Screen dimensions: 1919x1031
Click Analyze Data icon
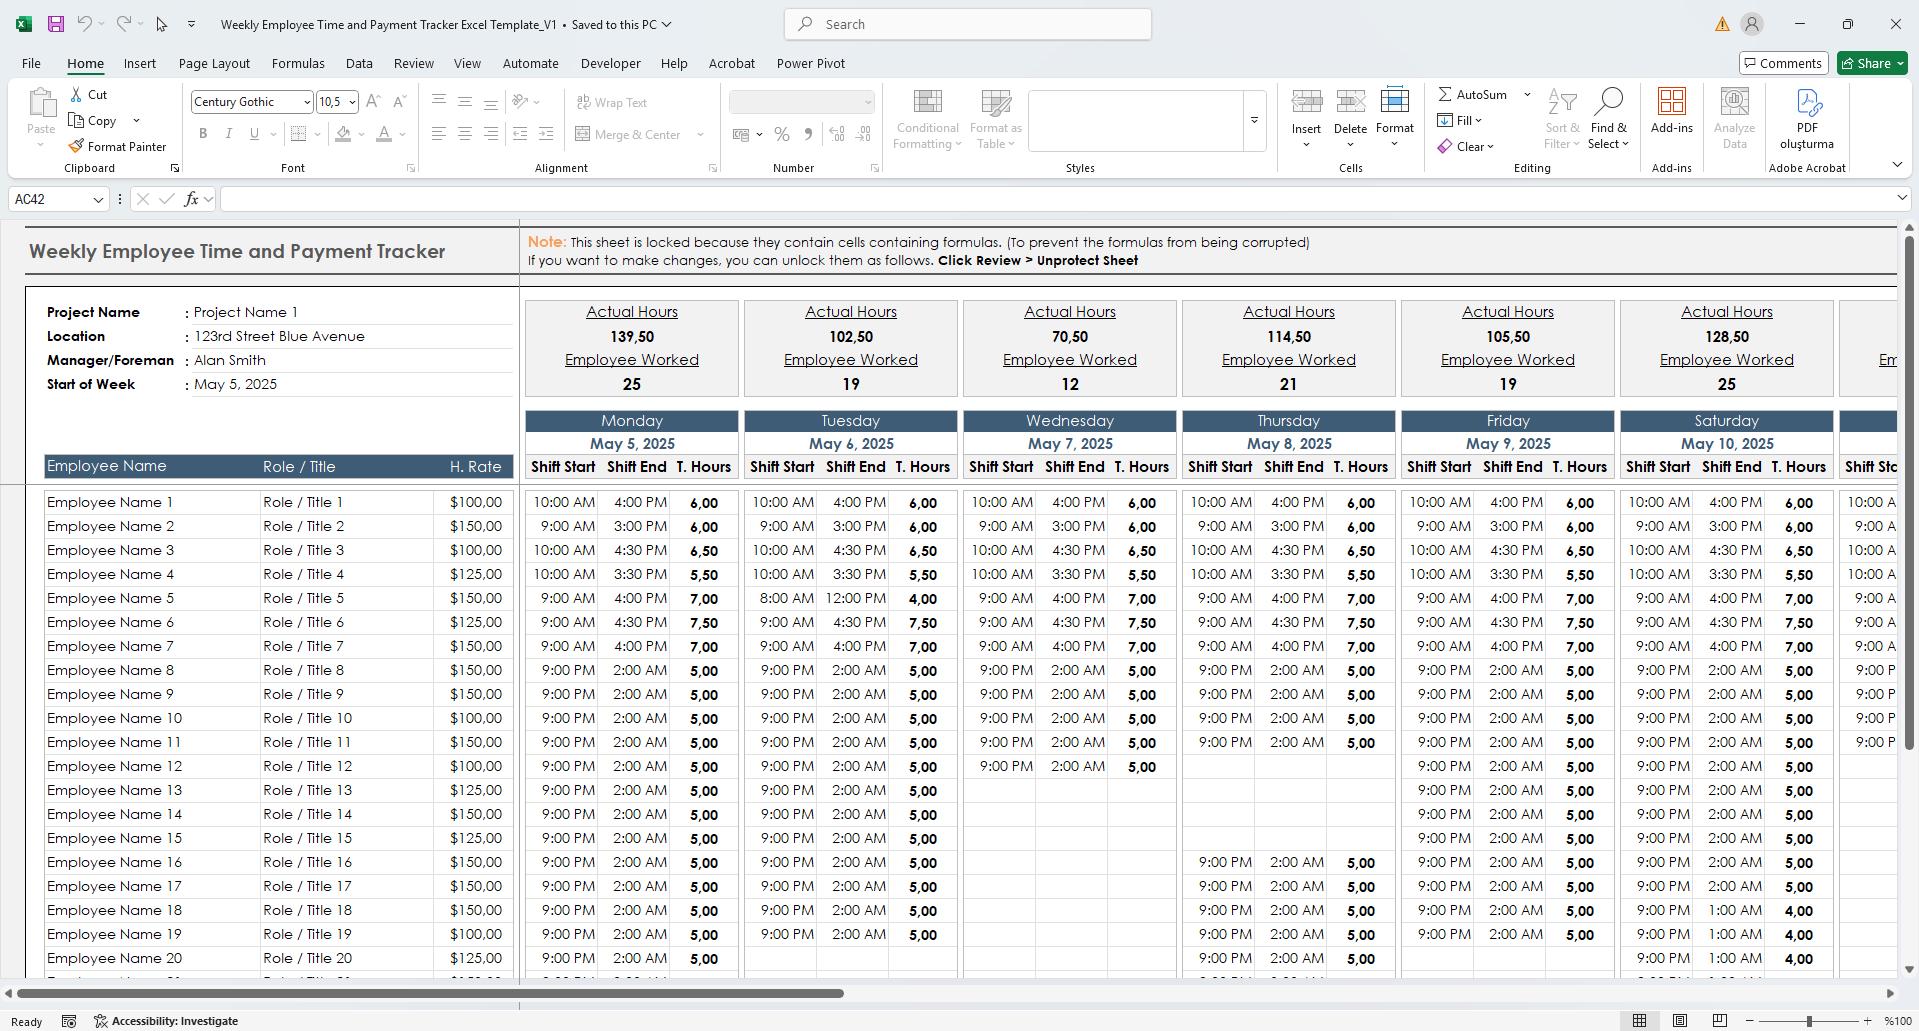[x=1734, y=102]
